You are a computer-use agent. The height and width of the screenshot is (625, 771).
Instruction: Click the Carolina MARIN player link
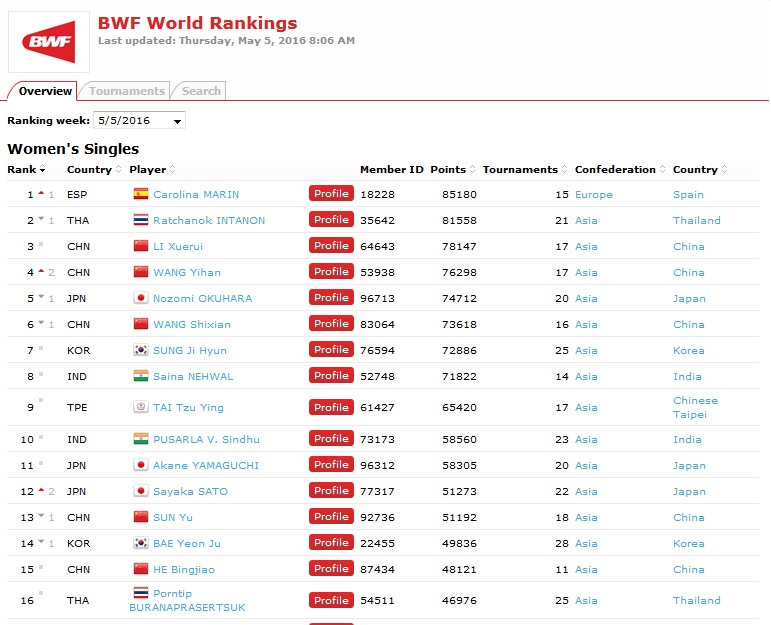click(196, 194)
